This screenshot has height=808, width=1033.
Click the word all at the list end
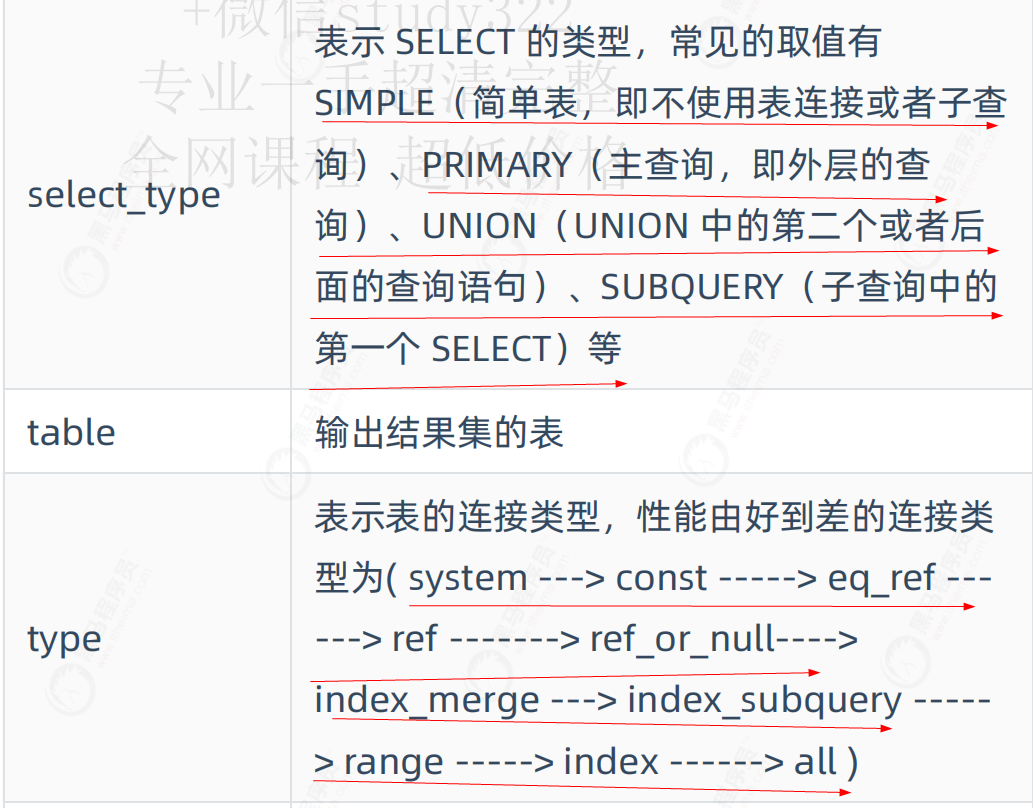click(815, 762)
